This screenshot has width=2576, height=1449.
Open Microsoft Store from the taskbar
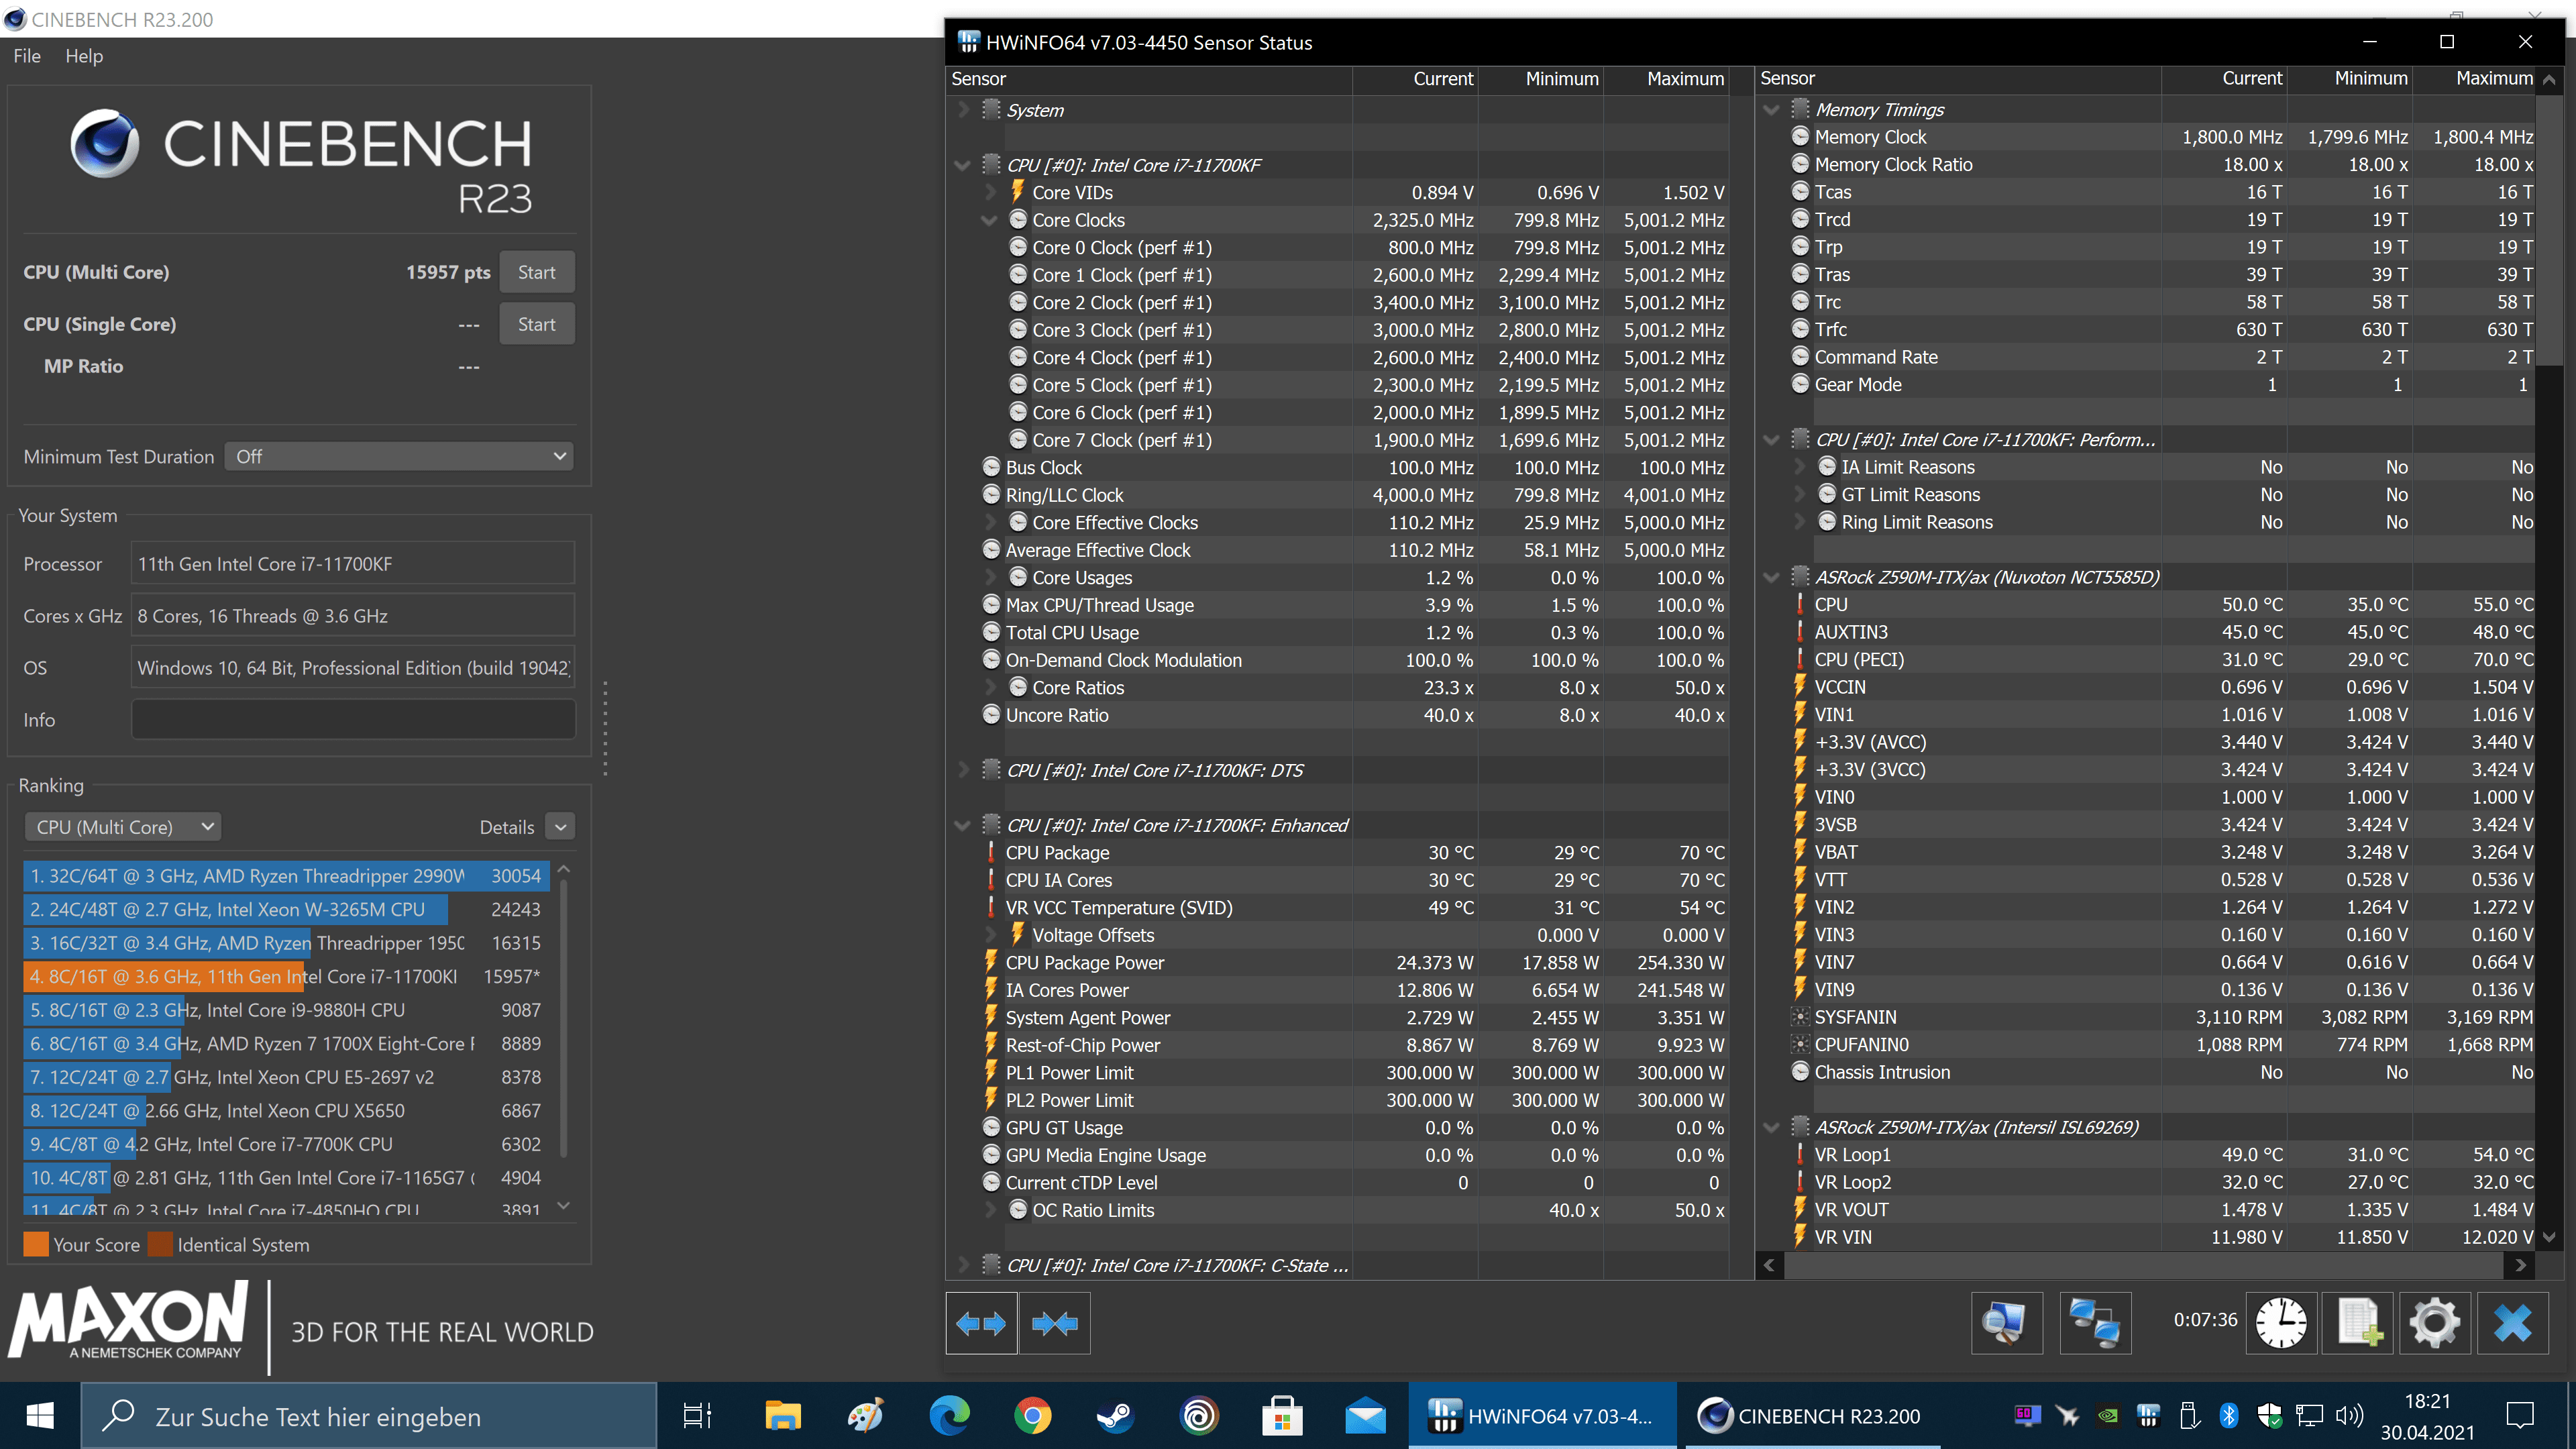pyautogui.click(x=1282, y=1416)
